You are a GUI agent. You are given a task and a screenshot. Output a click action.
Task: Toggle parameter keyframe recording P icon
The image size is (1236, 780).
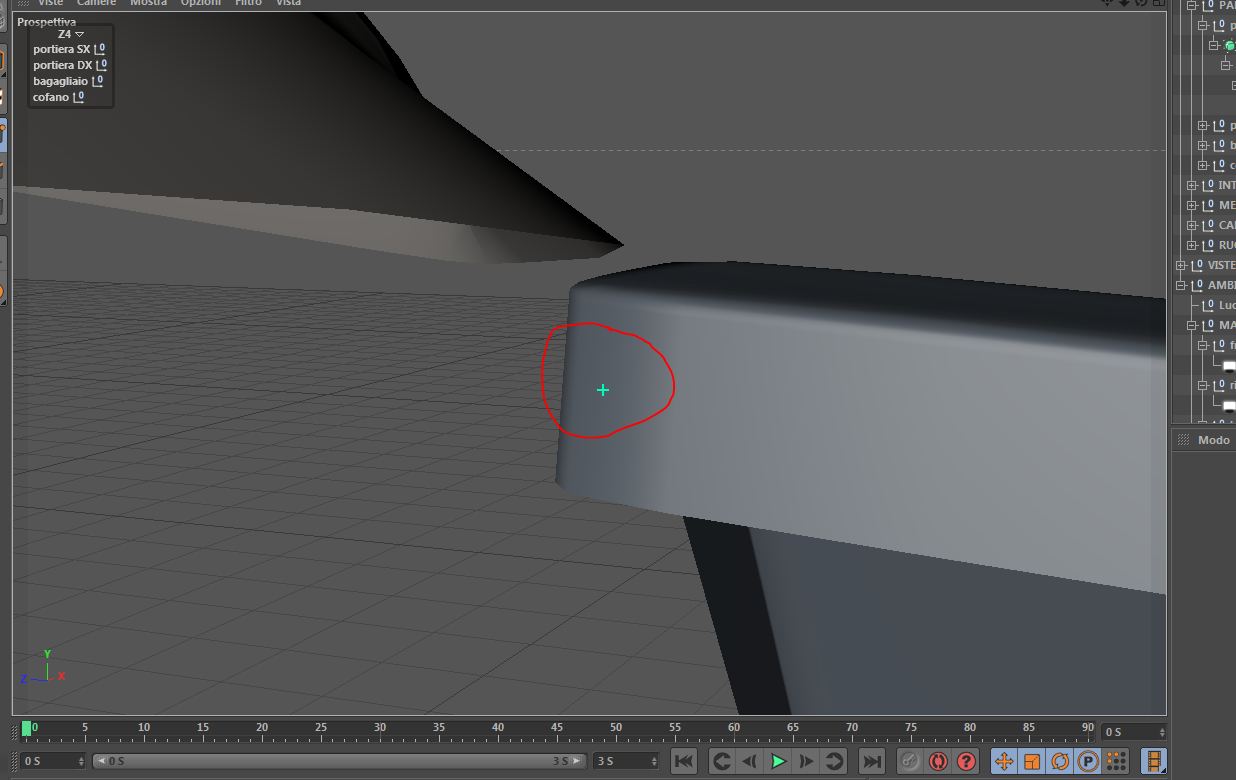click(1087, 761)
